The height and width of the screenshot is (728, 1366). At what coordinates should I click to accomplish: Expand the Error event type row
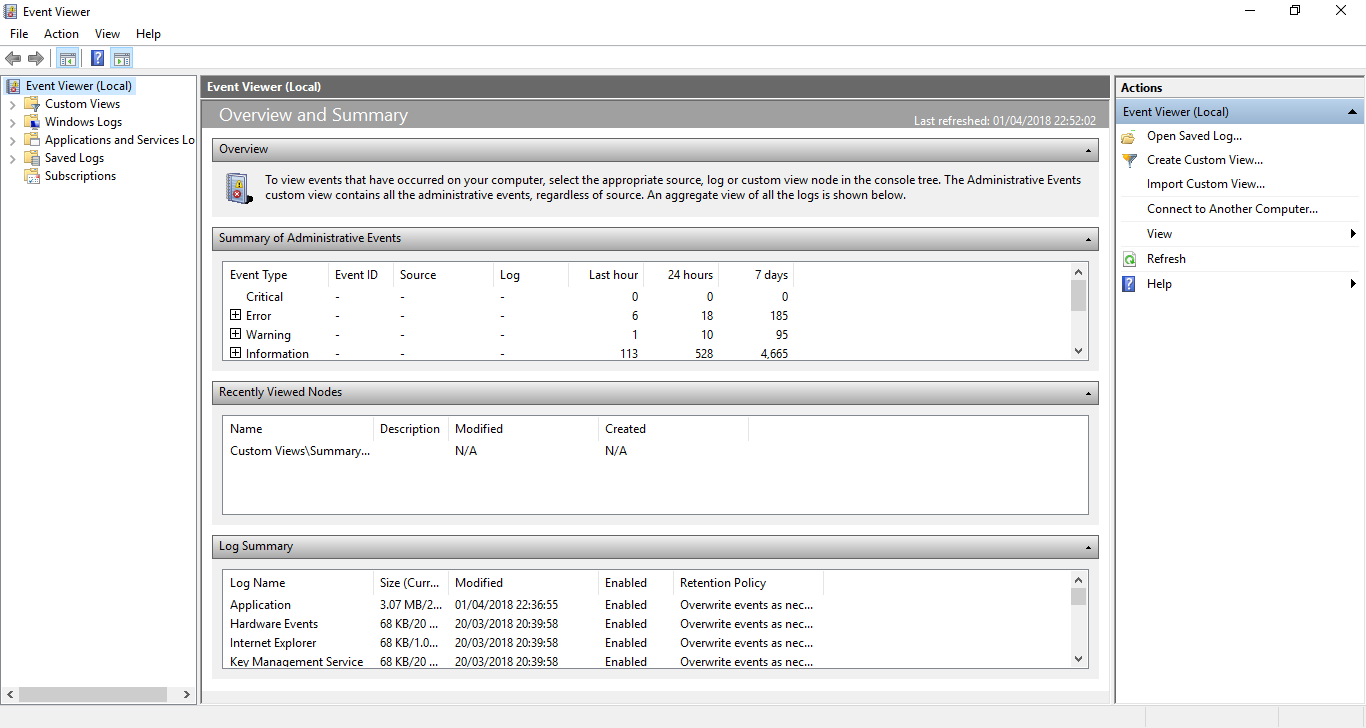[x=236, y=315]
